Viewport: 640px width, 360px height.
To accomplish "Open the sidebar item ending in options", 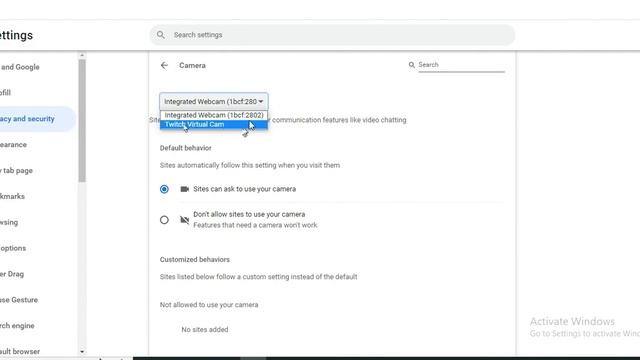I will click(13, 248).
